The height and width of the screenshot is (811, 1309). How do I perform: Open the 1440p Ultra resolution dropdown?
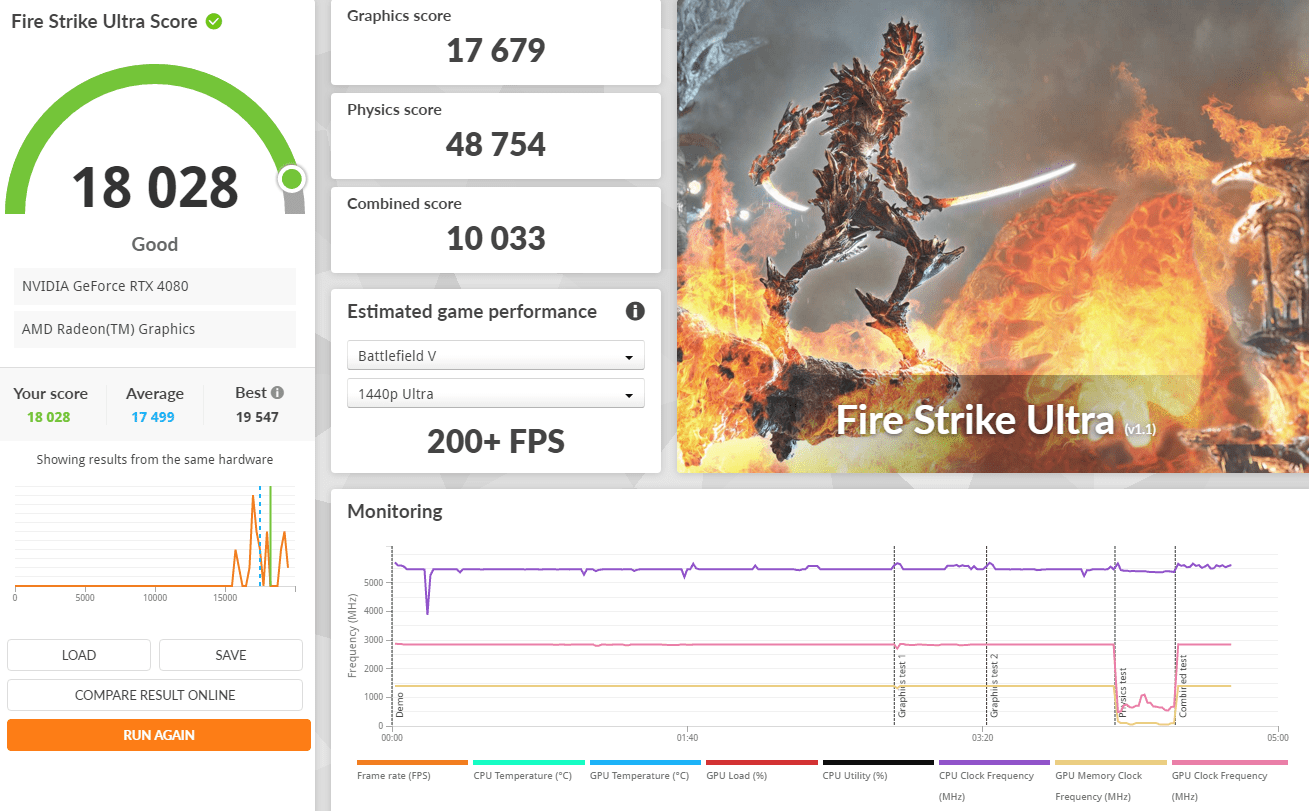(x=496, y=394)
